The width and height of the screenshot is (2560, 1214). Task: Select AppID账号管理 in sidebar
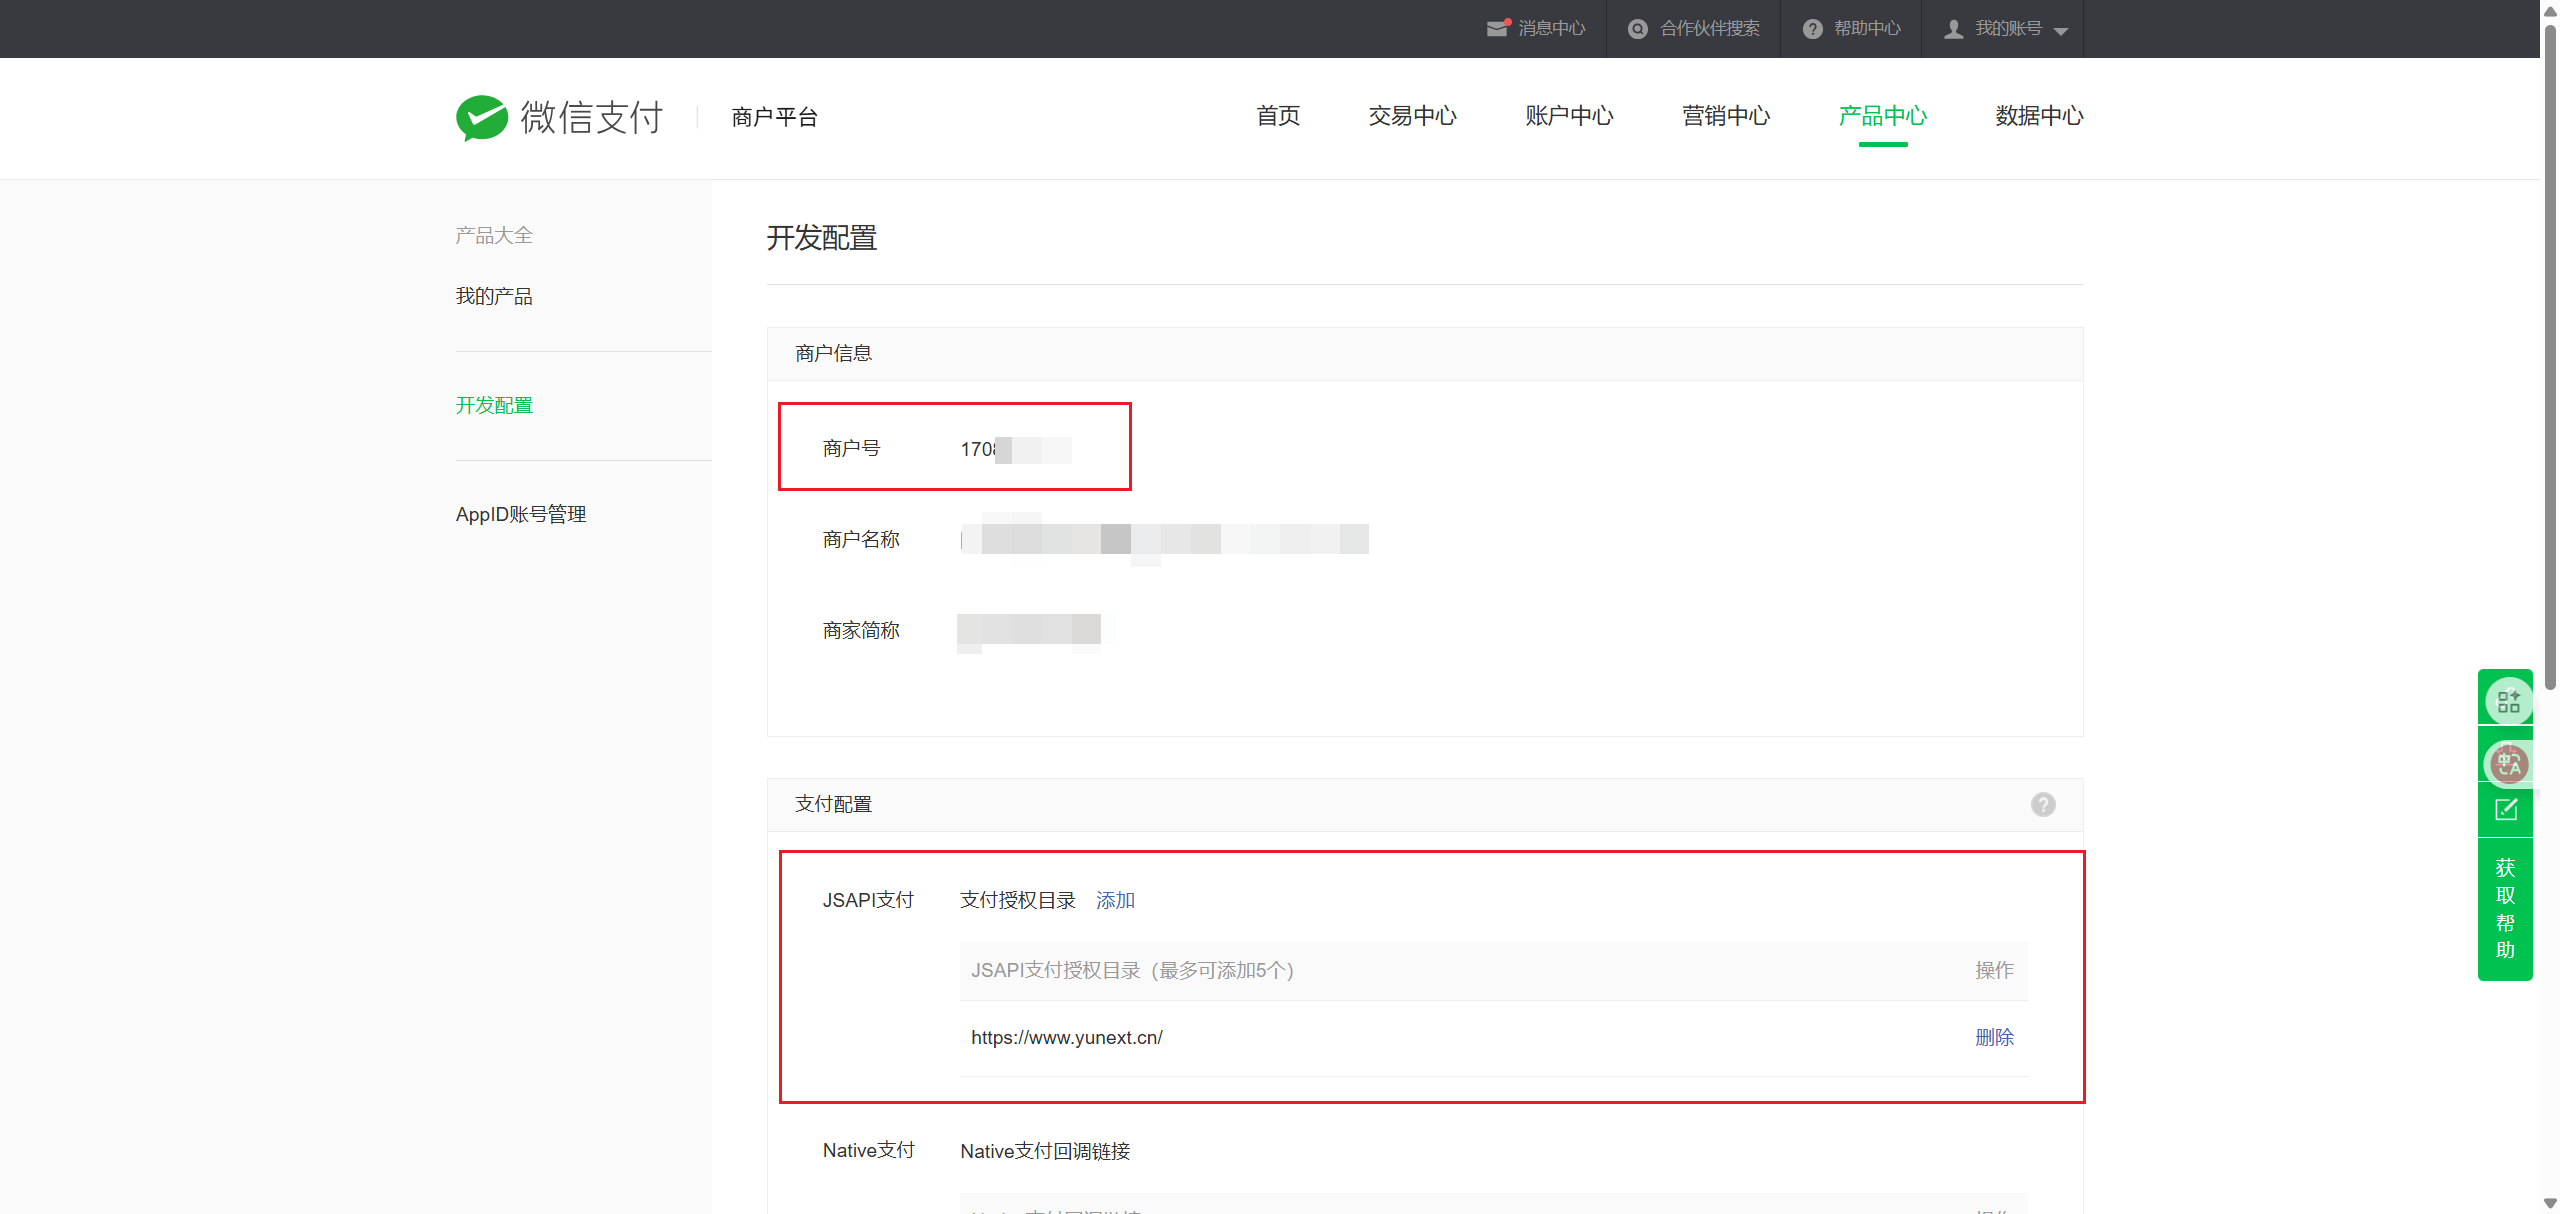[521, 514]
